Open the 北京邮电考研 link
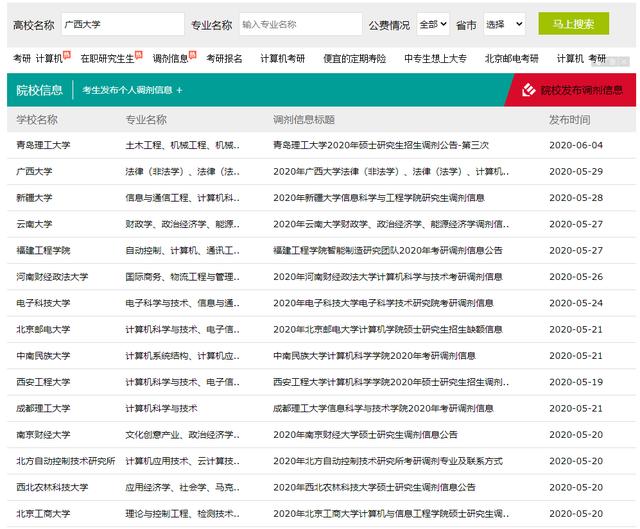This screenshot has width=640, height=529. [511, 59]
